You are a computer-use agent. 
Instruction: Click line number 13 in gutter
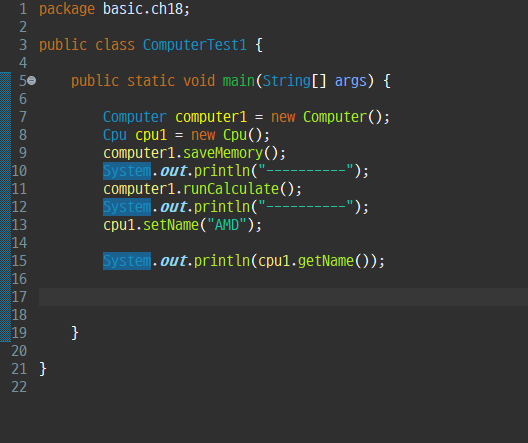click(19, 225)
